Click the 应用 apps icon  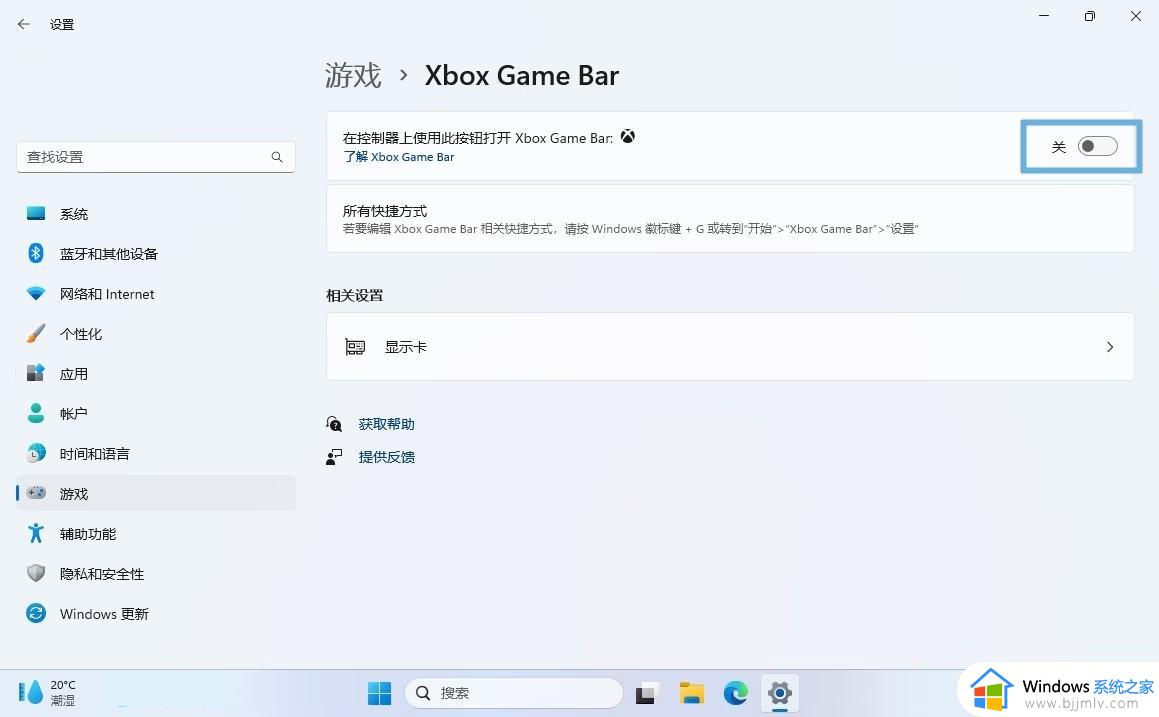(x=35, y=373)
